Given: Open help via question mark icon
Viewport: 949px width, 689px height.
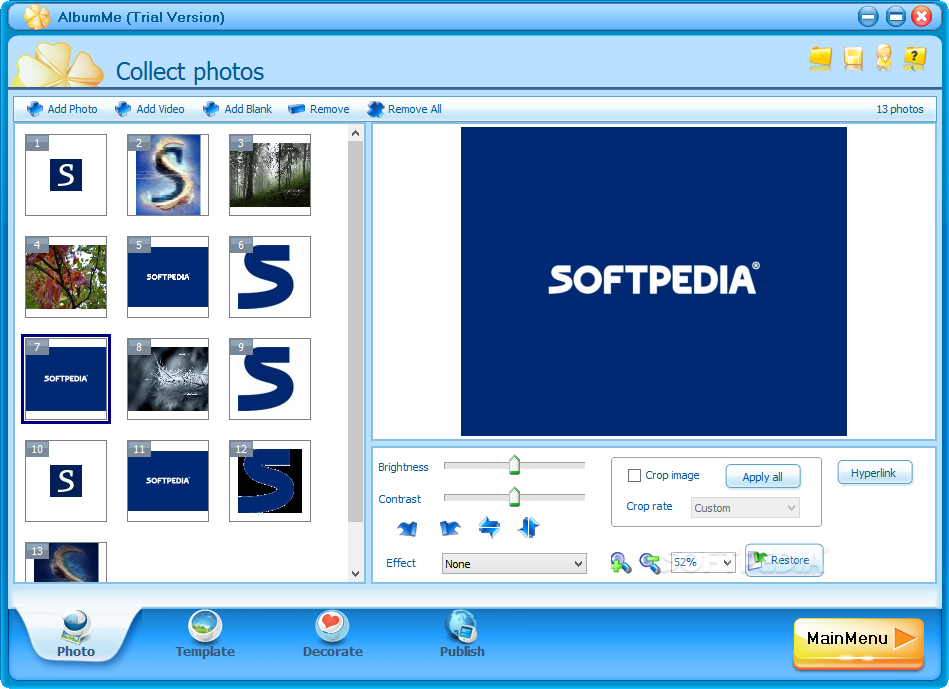Looking at the screenshot, I should point(915,58).
